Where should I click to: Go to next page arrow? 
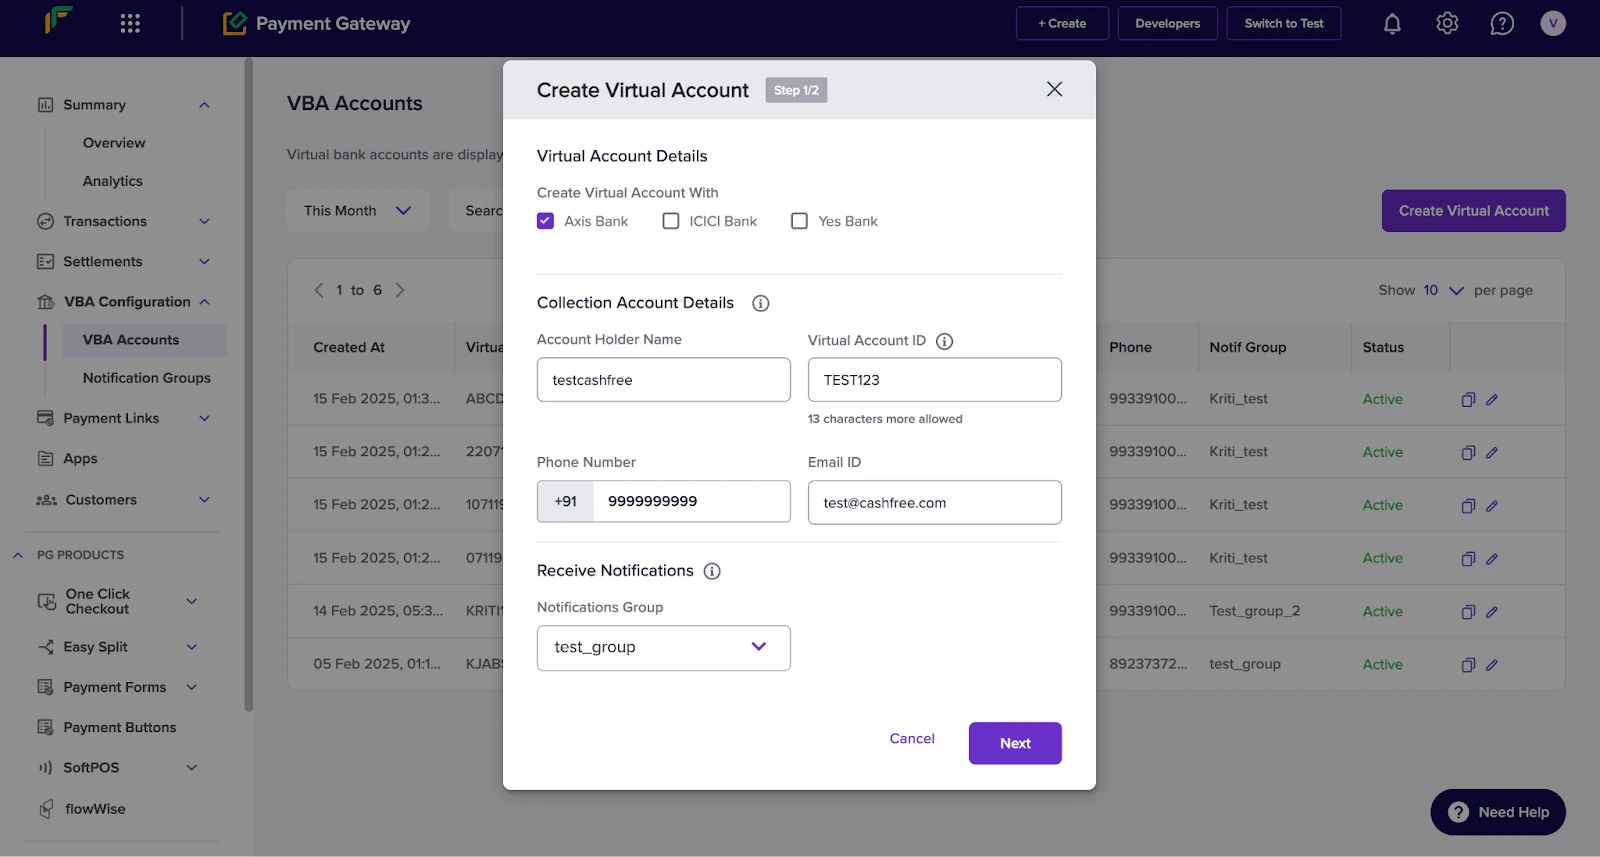tap(400, 290)
